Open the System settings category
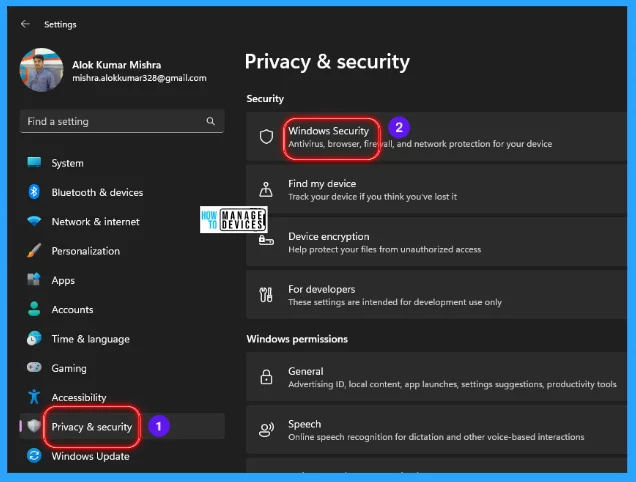This screenshot has height=482, width=636. point(68,163)
